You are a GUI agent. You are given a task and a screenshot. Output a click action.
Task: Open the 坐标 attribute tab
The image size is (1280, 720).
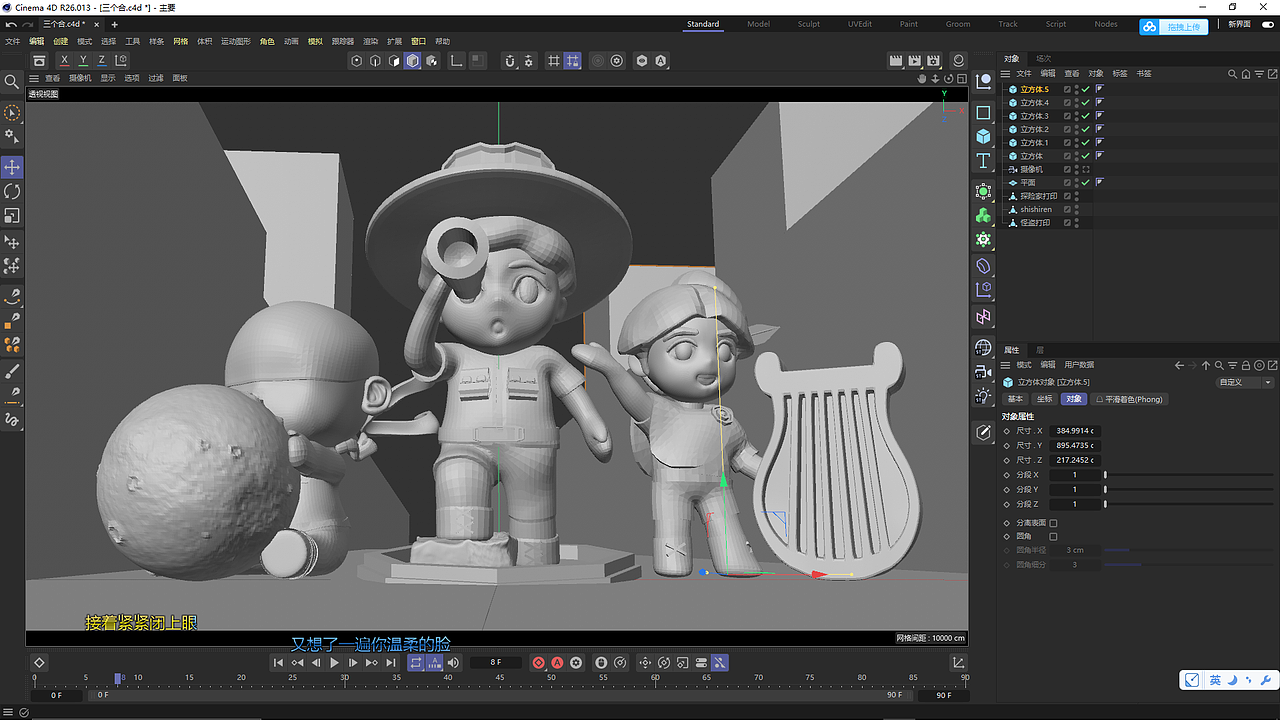1044,399
